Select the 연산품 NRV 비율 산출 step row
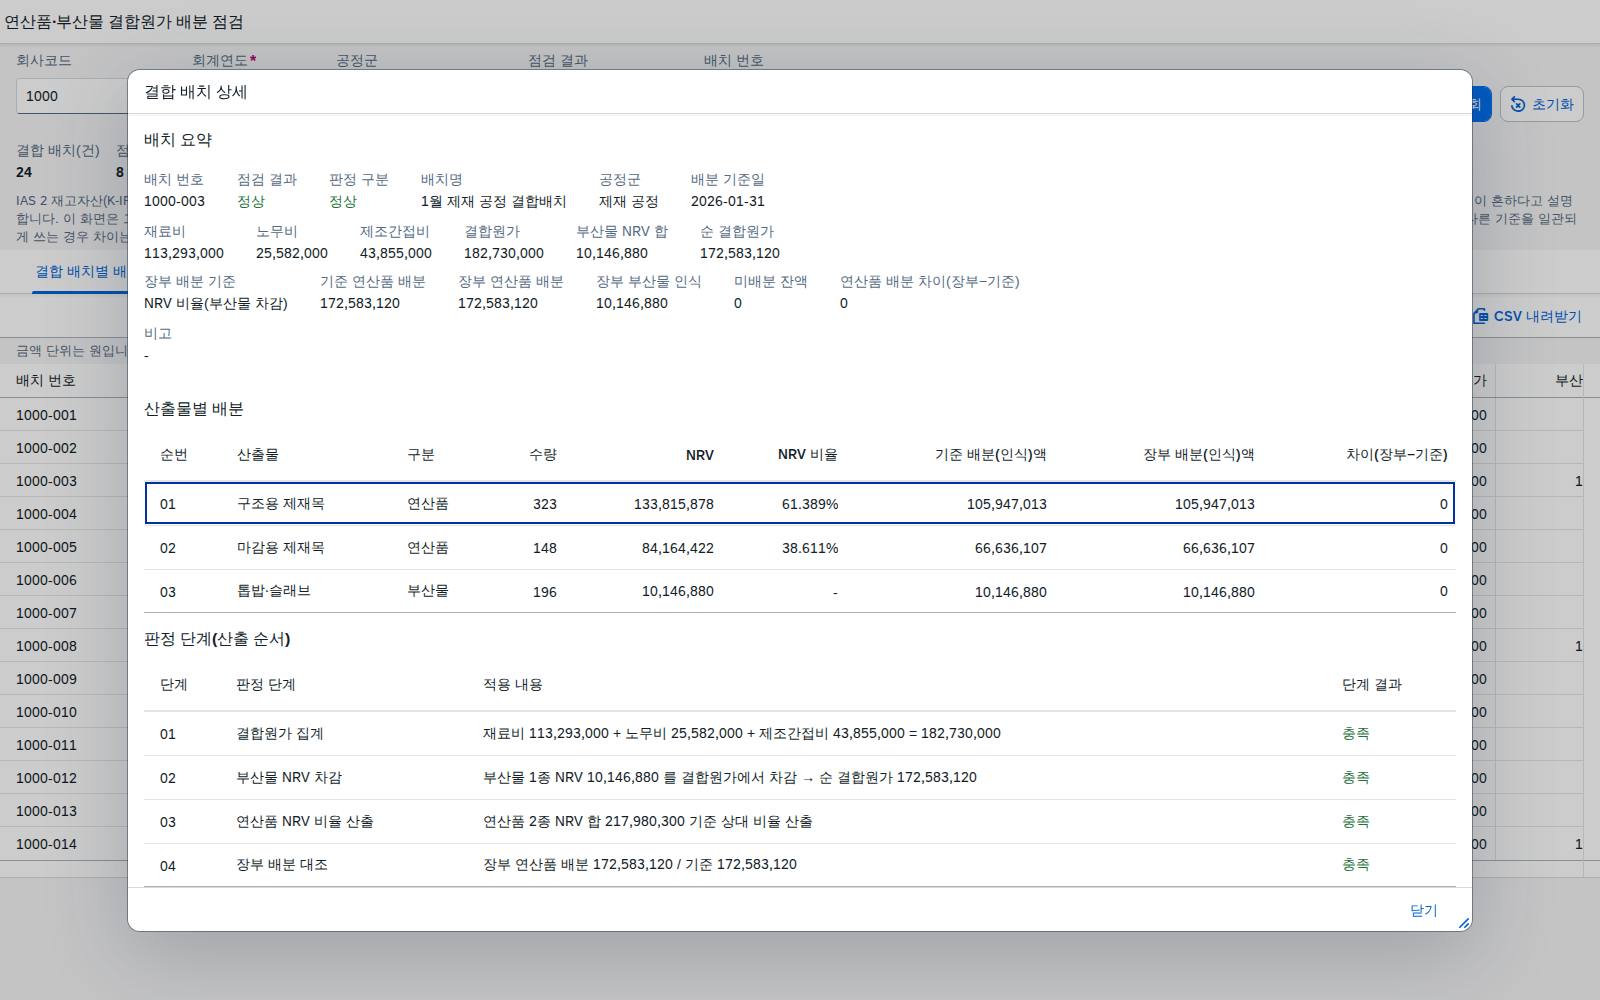The image size is (1600, 1000). (800, 822)
